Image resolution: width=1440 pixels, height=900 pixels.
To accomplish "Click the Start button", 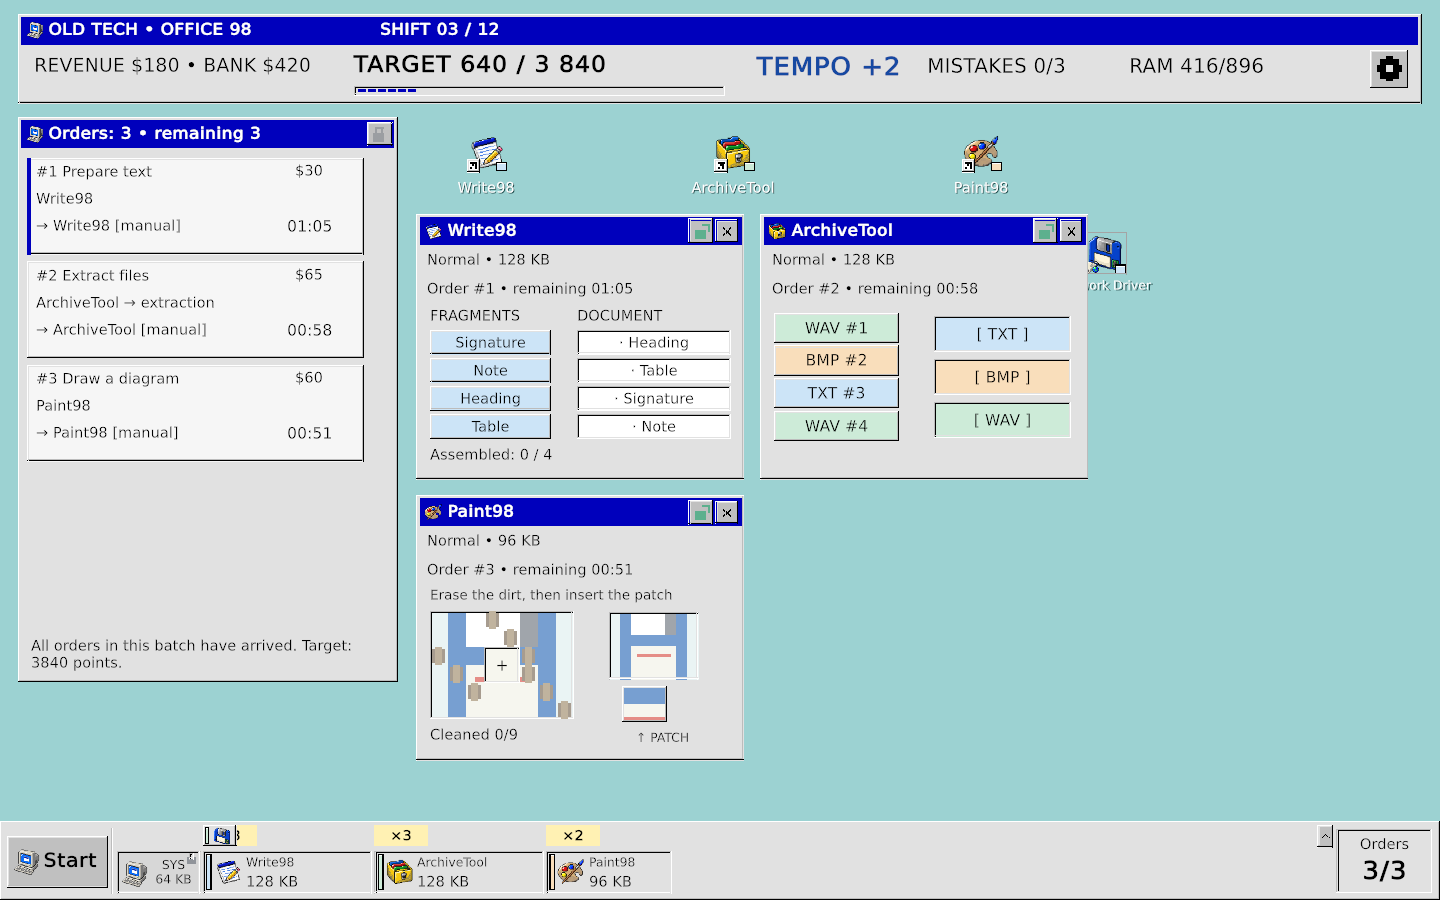I will tap(58, 861).
